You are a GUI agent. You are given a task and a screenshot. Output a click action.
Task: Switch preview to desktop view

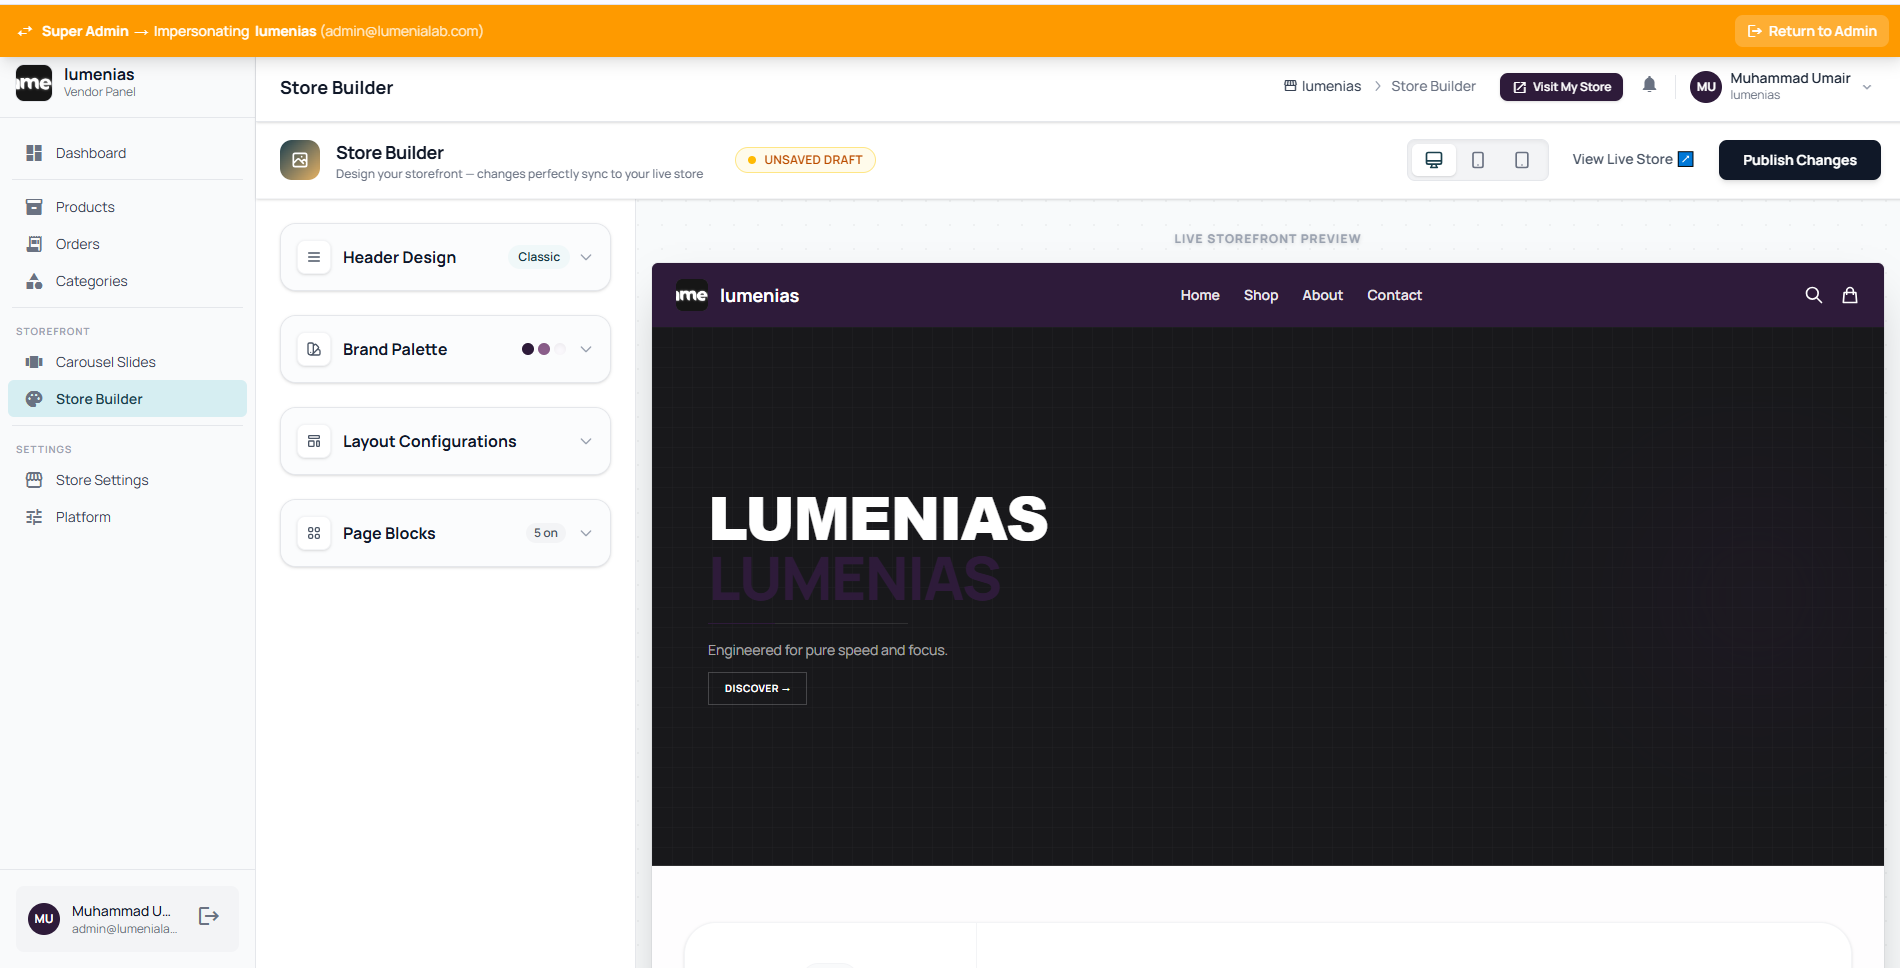(1434, 160)
